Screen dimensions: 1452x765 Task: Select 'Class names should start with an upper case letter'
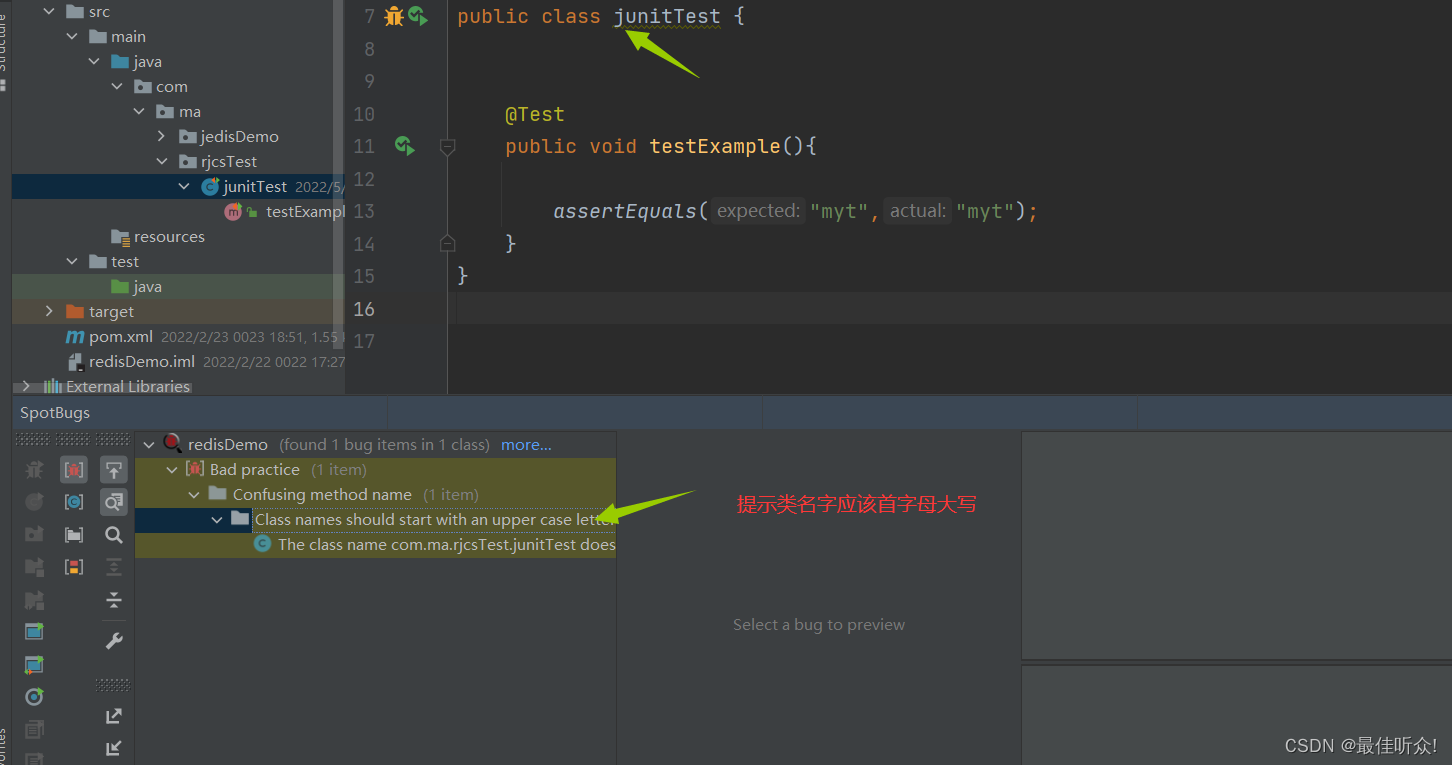pyautogui.click(x=434, y=519)
